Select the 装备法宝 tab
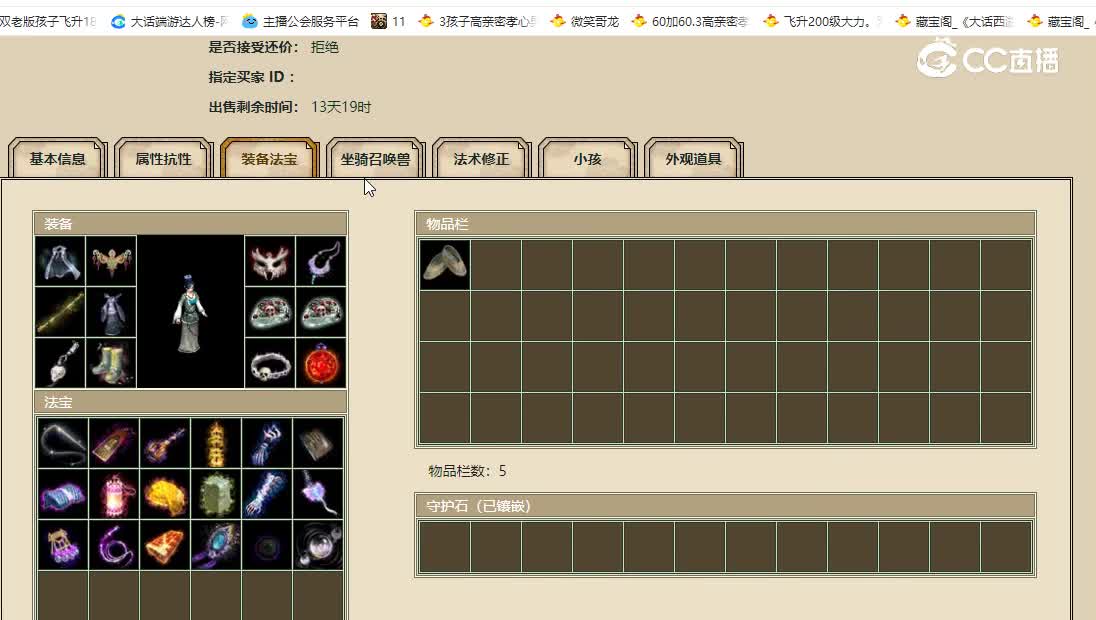The width and height of the screenshot is (1096, 620). pos(269,159)
